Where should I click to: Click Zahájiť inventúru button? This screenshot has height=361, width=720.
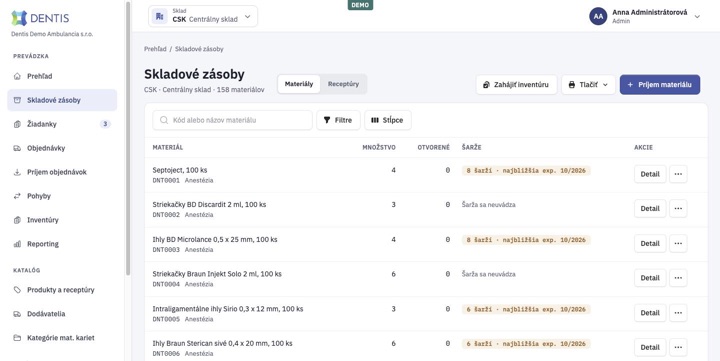[x=516, y=85]
